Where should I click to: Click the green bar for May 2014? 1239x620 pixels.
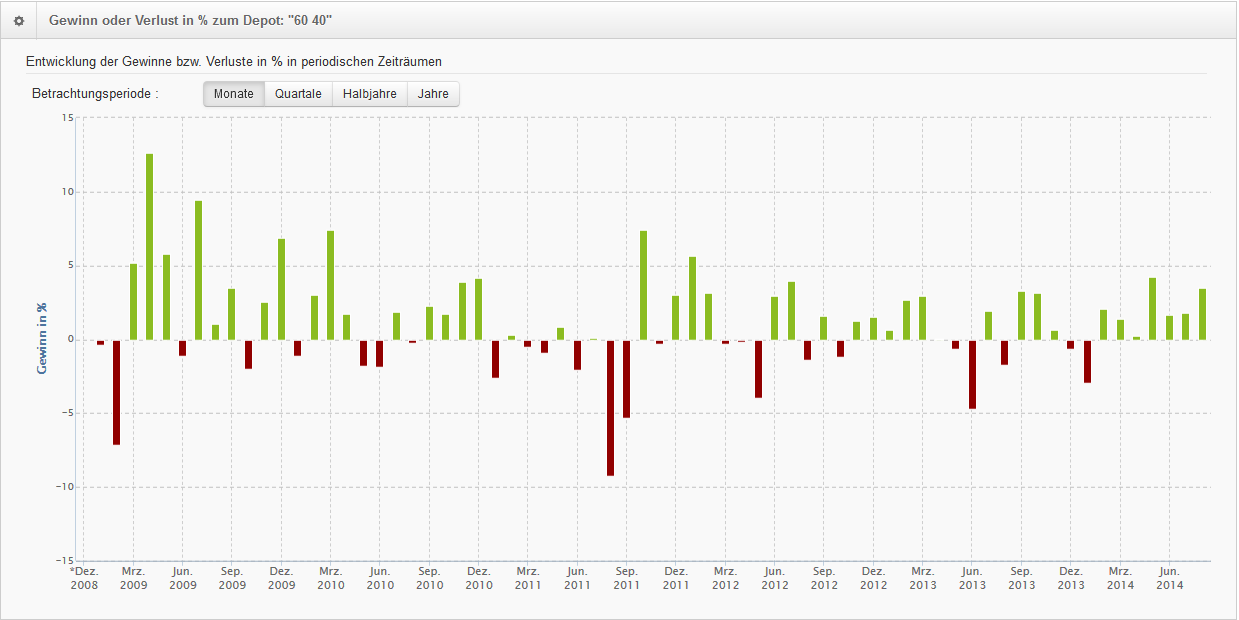[x=1153, y=309]
